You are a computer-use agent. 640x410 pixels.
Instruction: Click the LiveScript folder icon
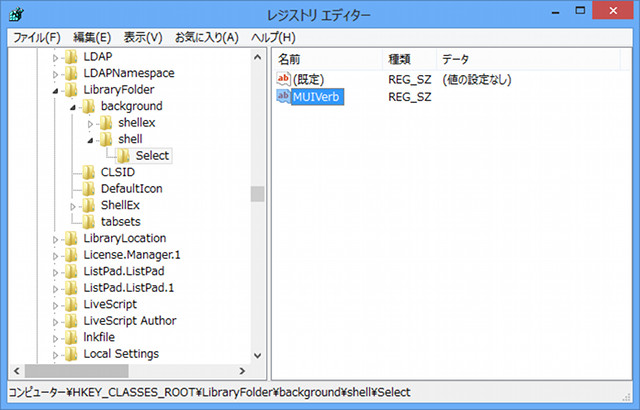coord(71,305)
